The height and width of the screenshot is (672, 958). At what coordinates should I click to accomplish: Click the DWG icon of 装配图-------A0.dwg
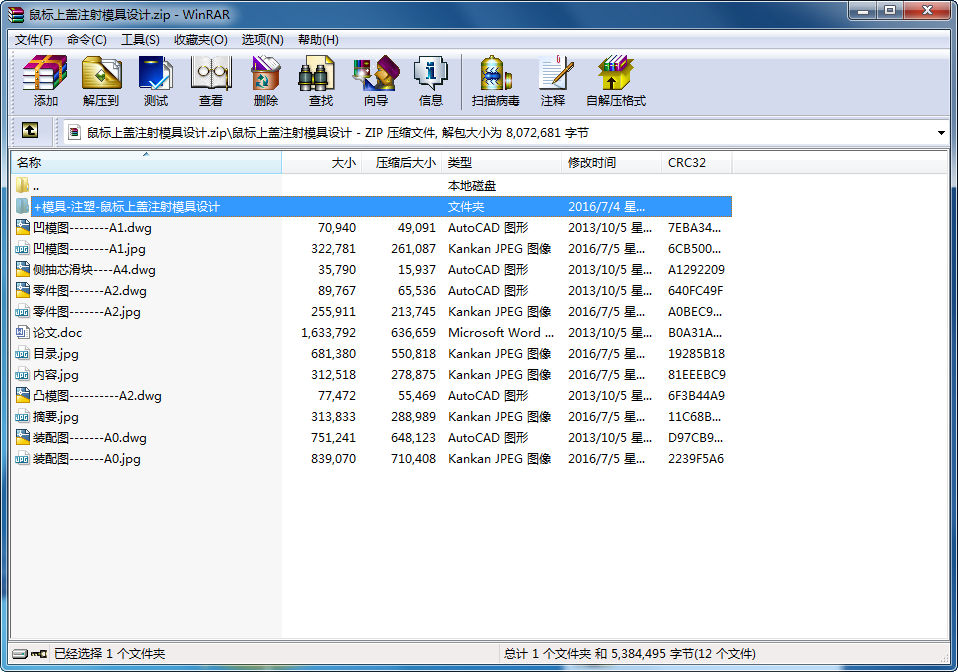click(23, 437)
